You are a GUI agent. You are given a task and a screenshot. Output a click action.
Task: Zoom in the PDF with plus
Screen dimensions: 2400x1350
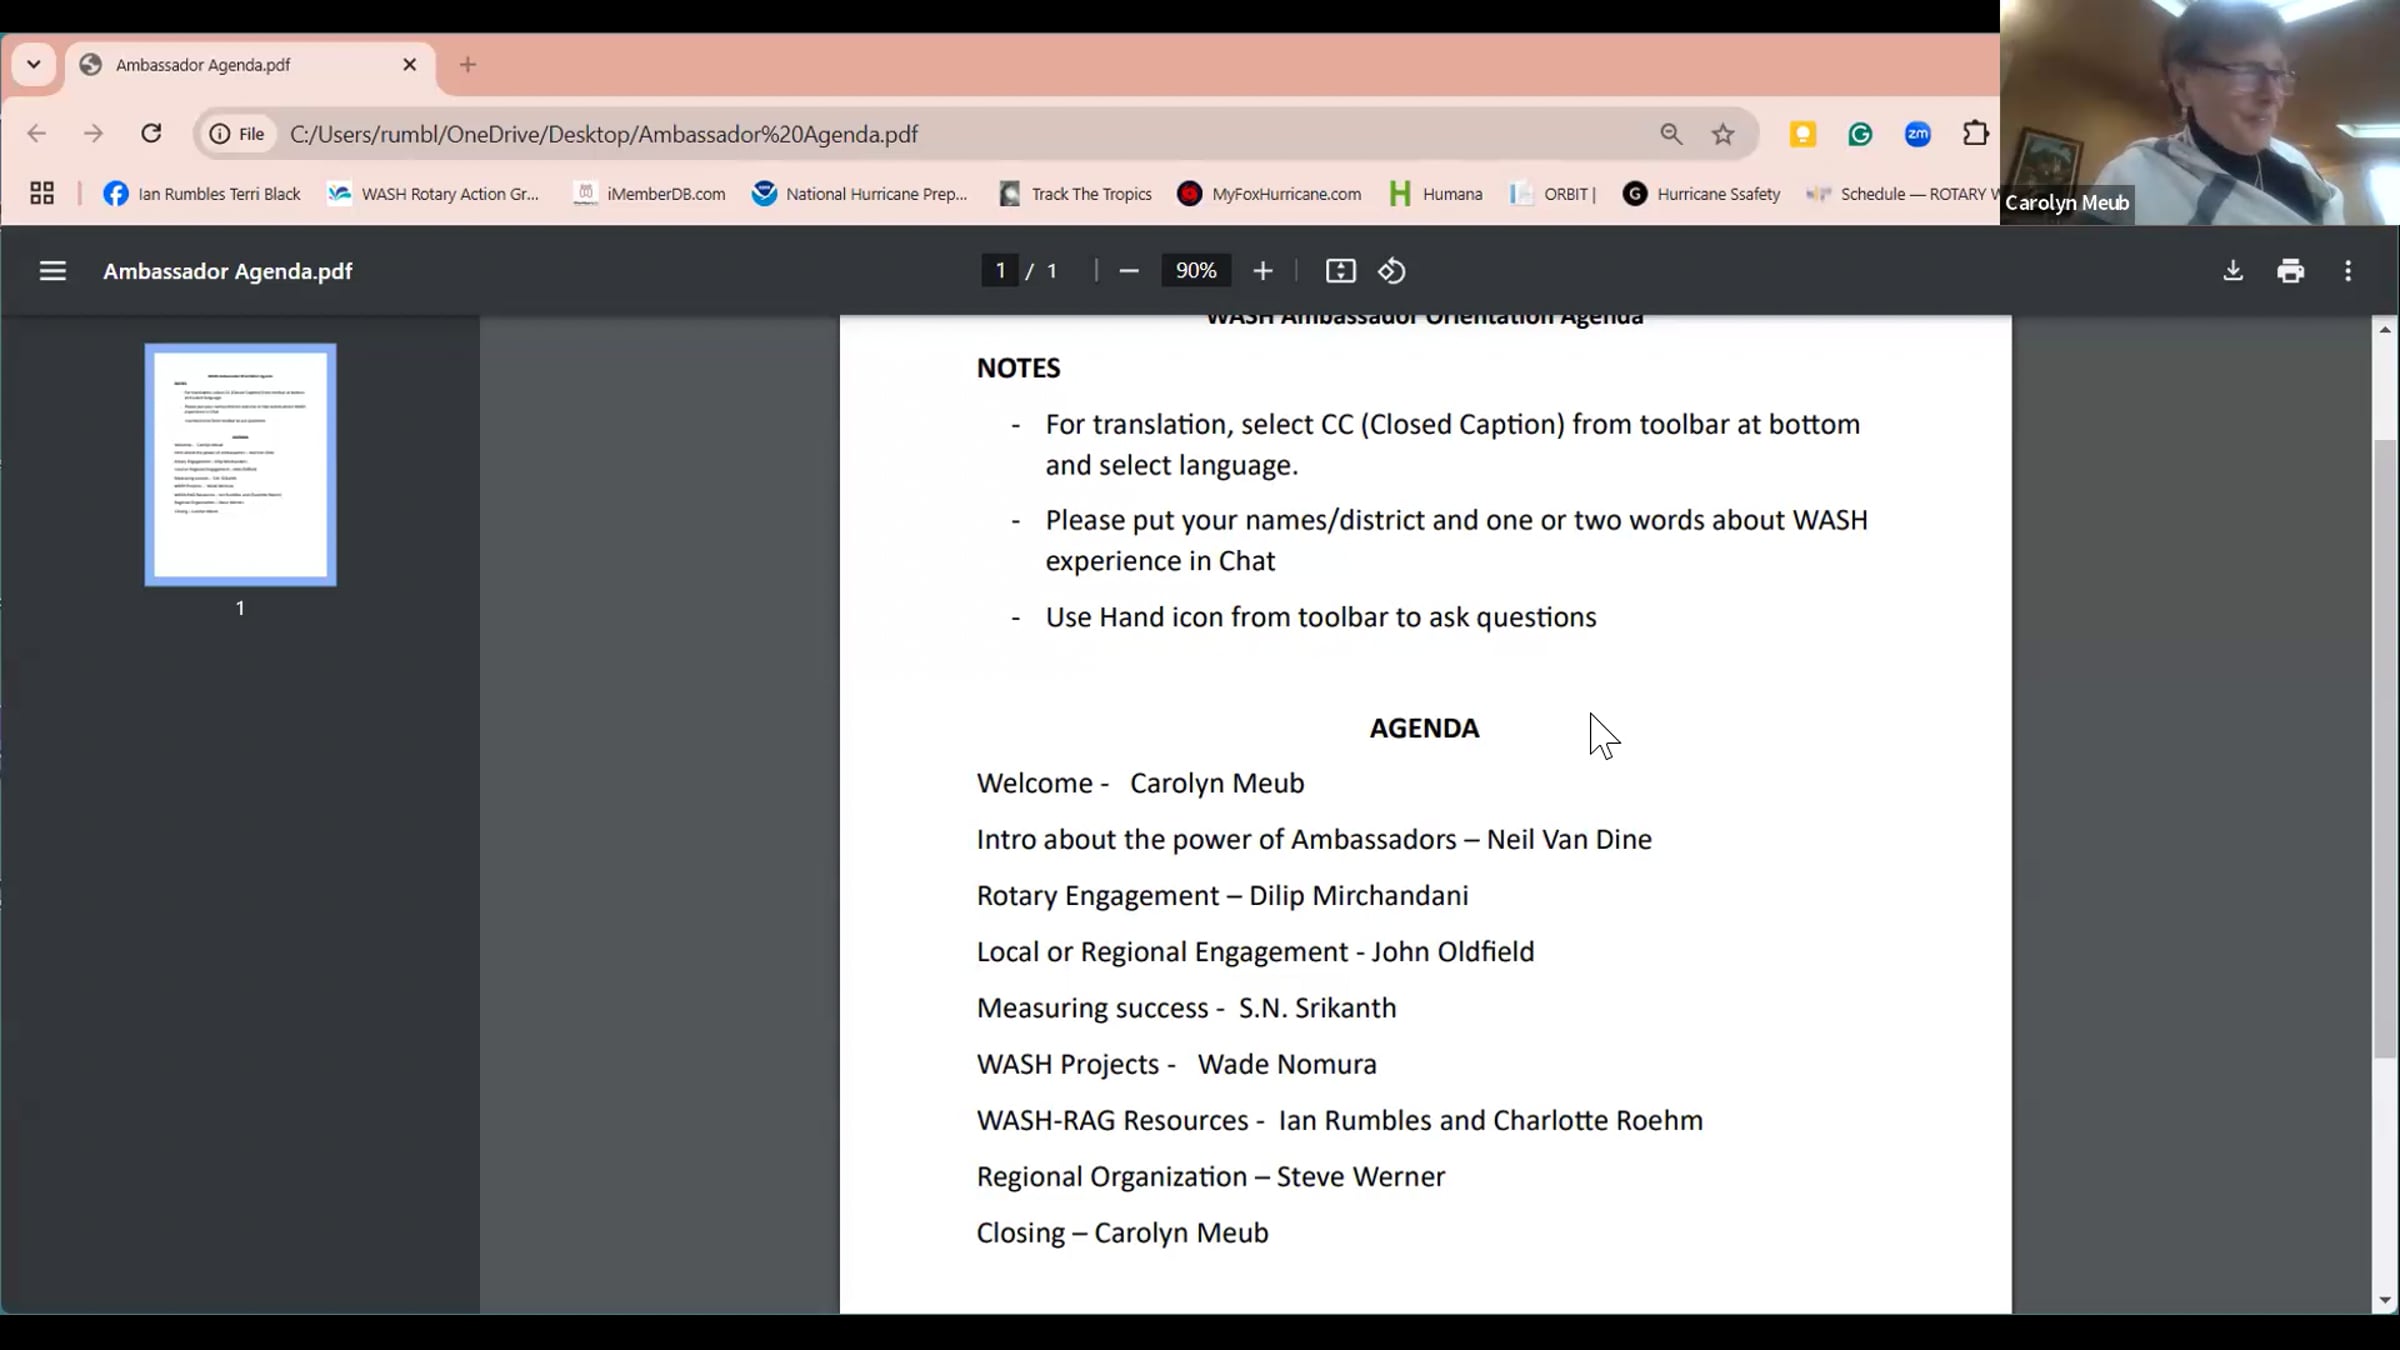coord(1263,271)
